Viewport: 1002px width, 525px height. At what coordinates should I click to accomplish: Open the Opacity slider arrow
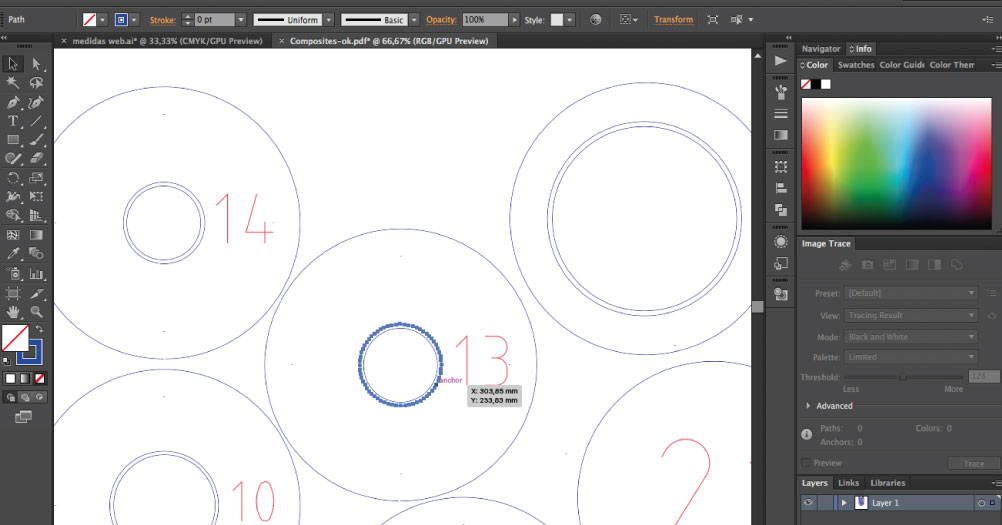tap(514, 20)
